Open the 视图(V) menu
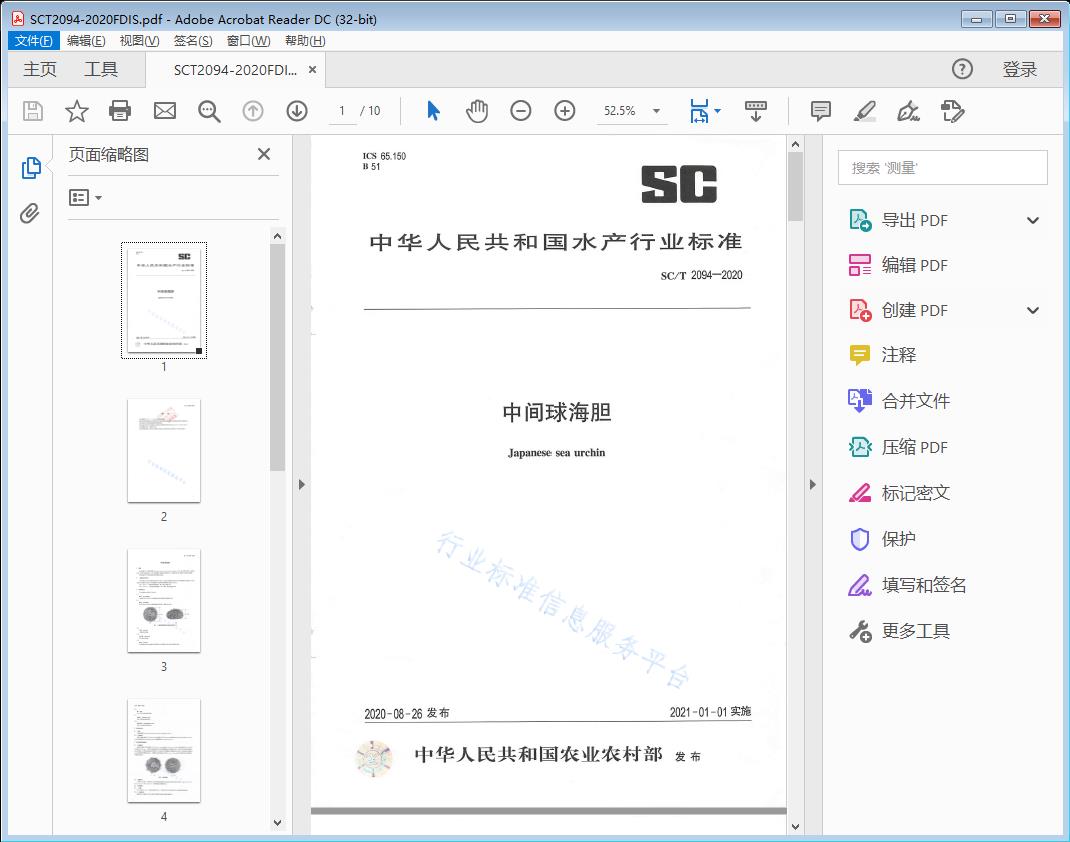 coord(139,41)
